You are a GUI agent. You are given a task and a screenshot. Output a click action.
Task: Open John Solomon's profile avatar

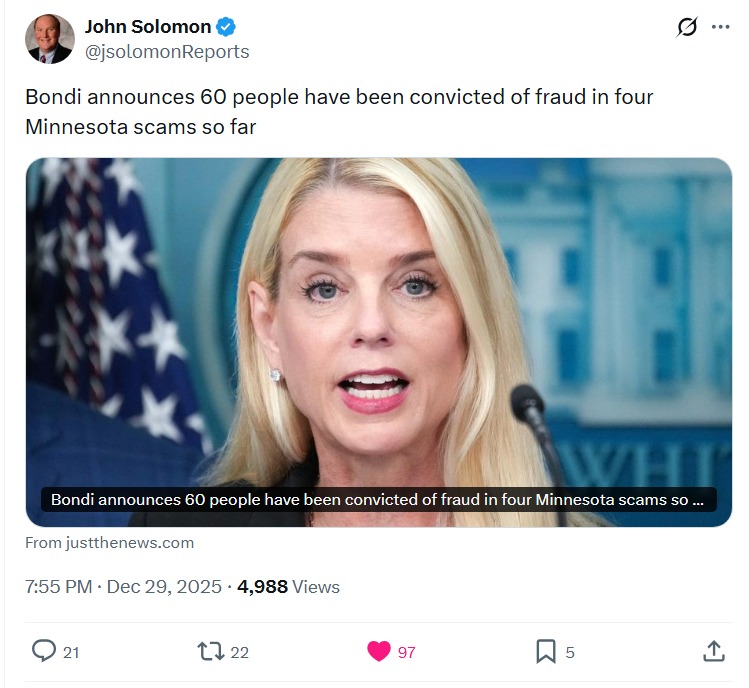(x=50, y=39)
